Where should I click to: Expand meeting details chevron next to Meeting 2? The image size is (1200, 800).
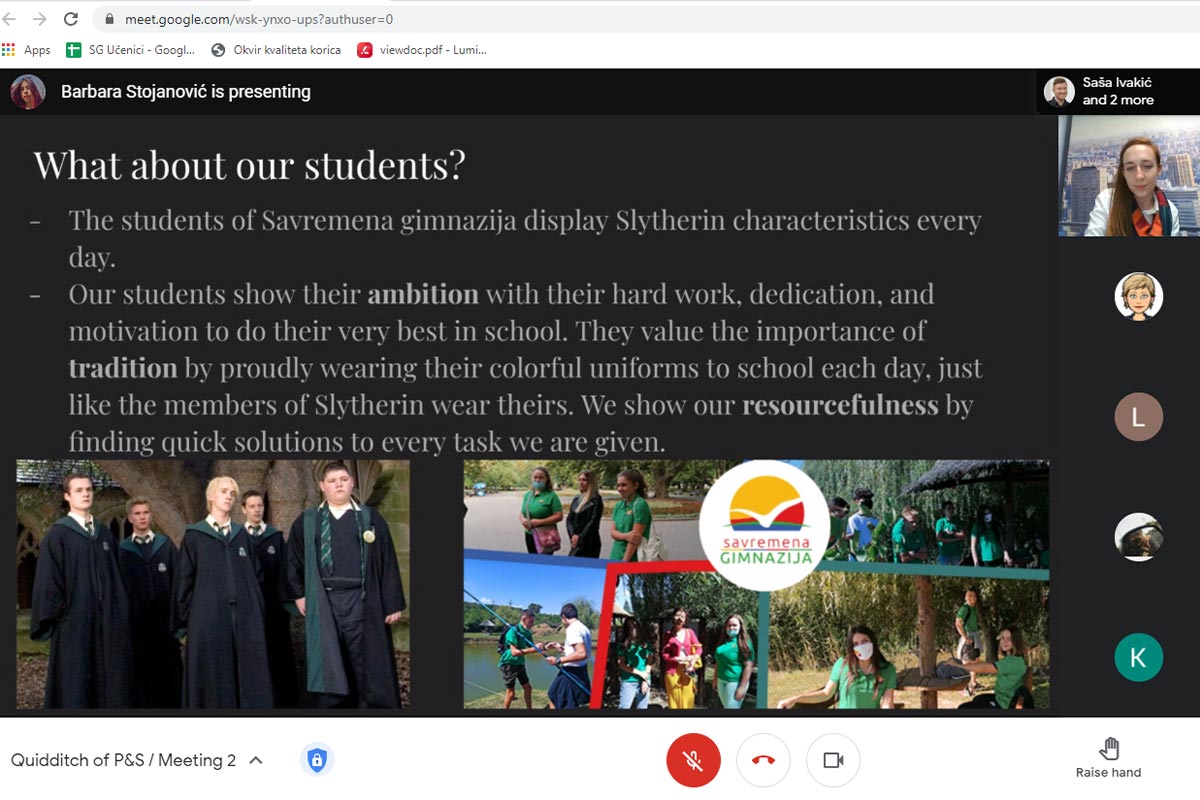click(x=255, y=760)
